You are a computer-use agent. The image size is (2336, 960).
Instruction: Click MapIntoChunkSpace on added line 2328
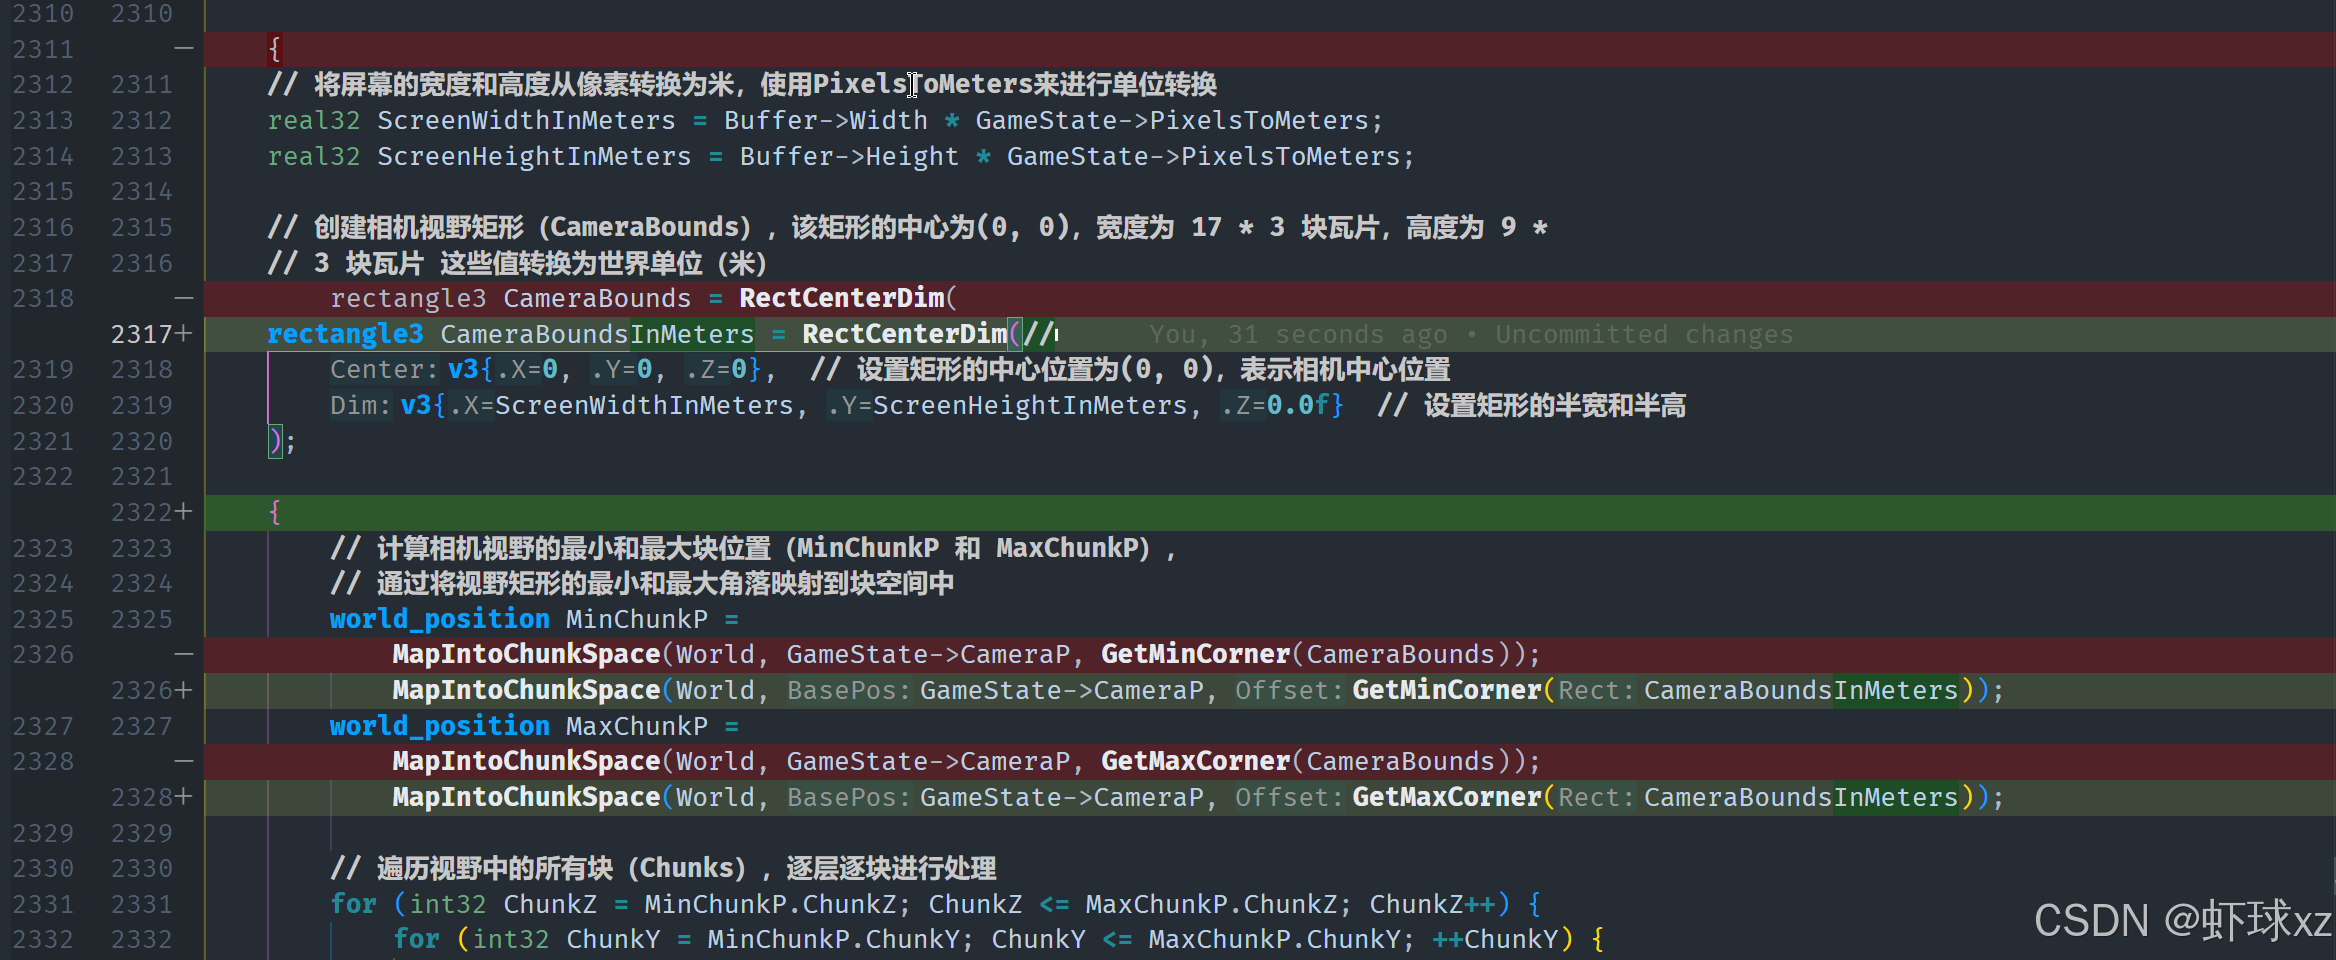[526, 797]
